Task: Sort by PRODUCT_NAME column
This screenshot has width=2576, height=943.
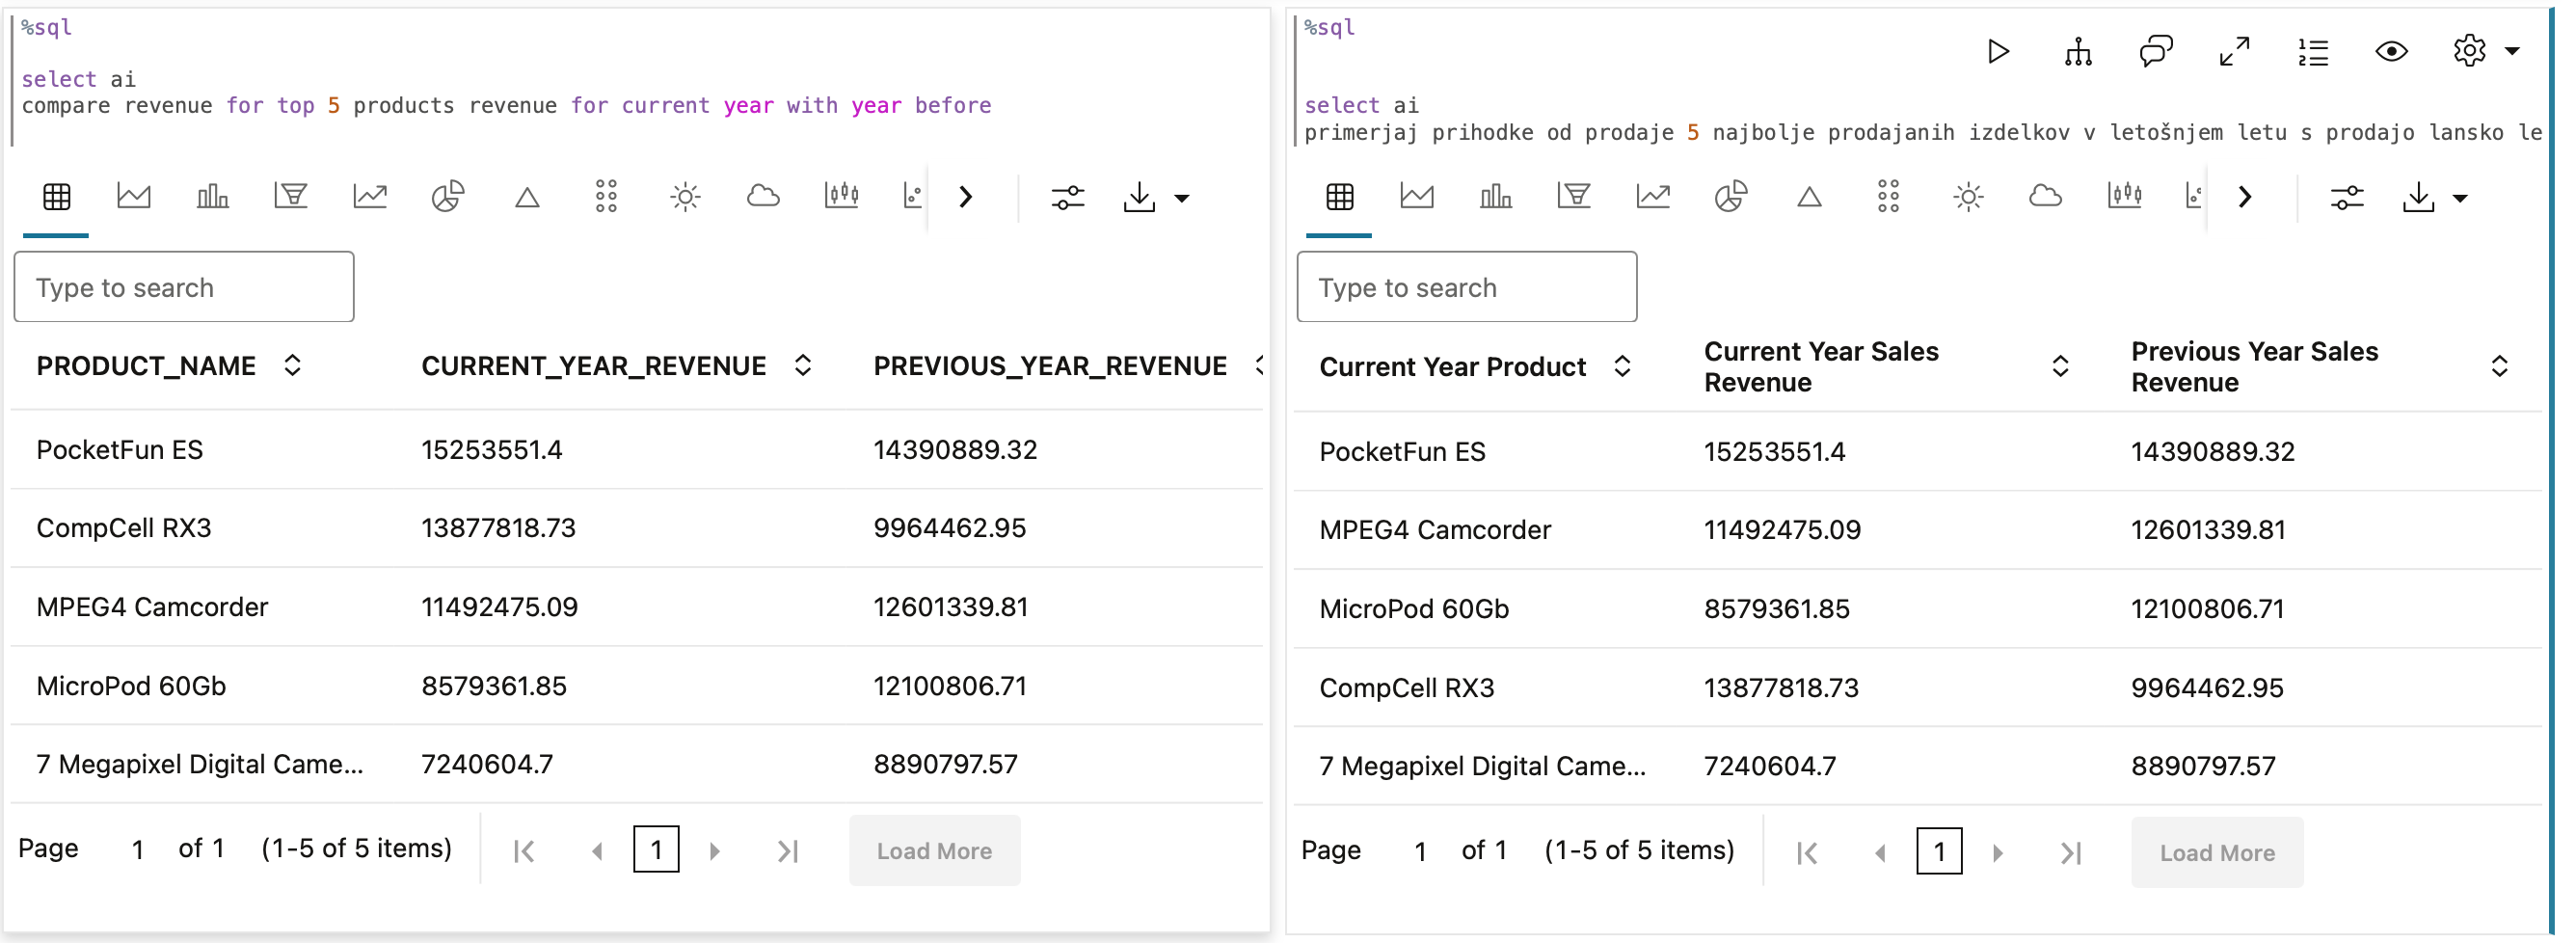Action: tap(292, 365)
